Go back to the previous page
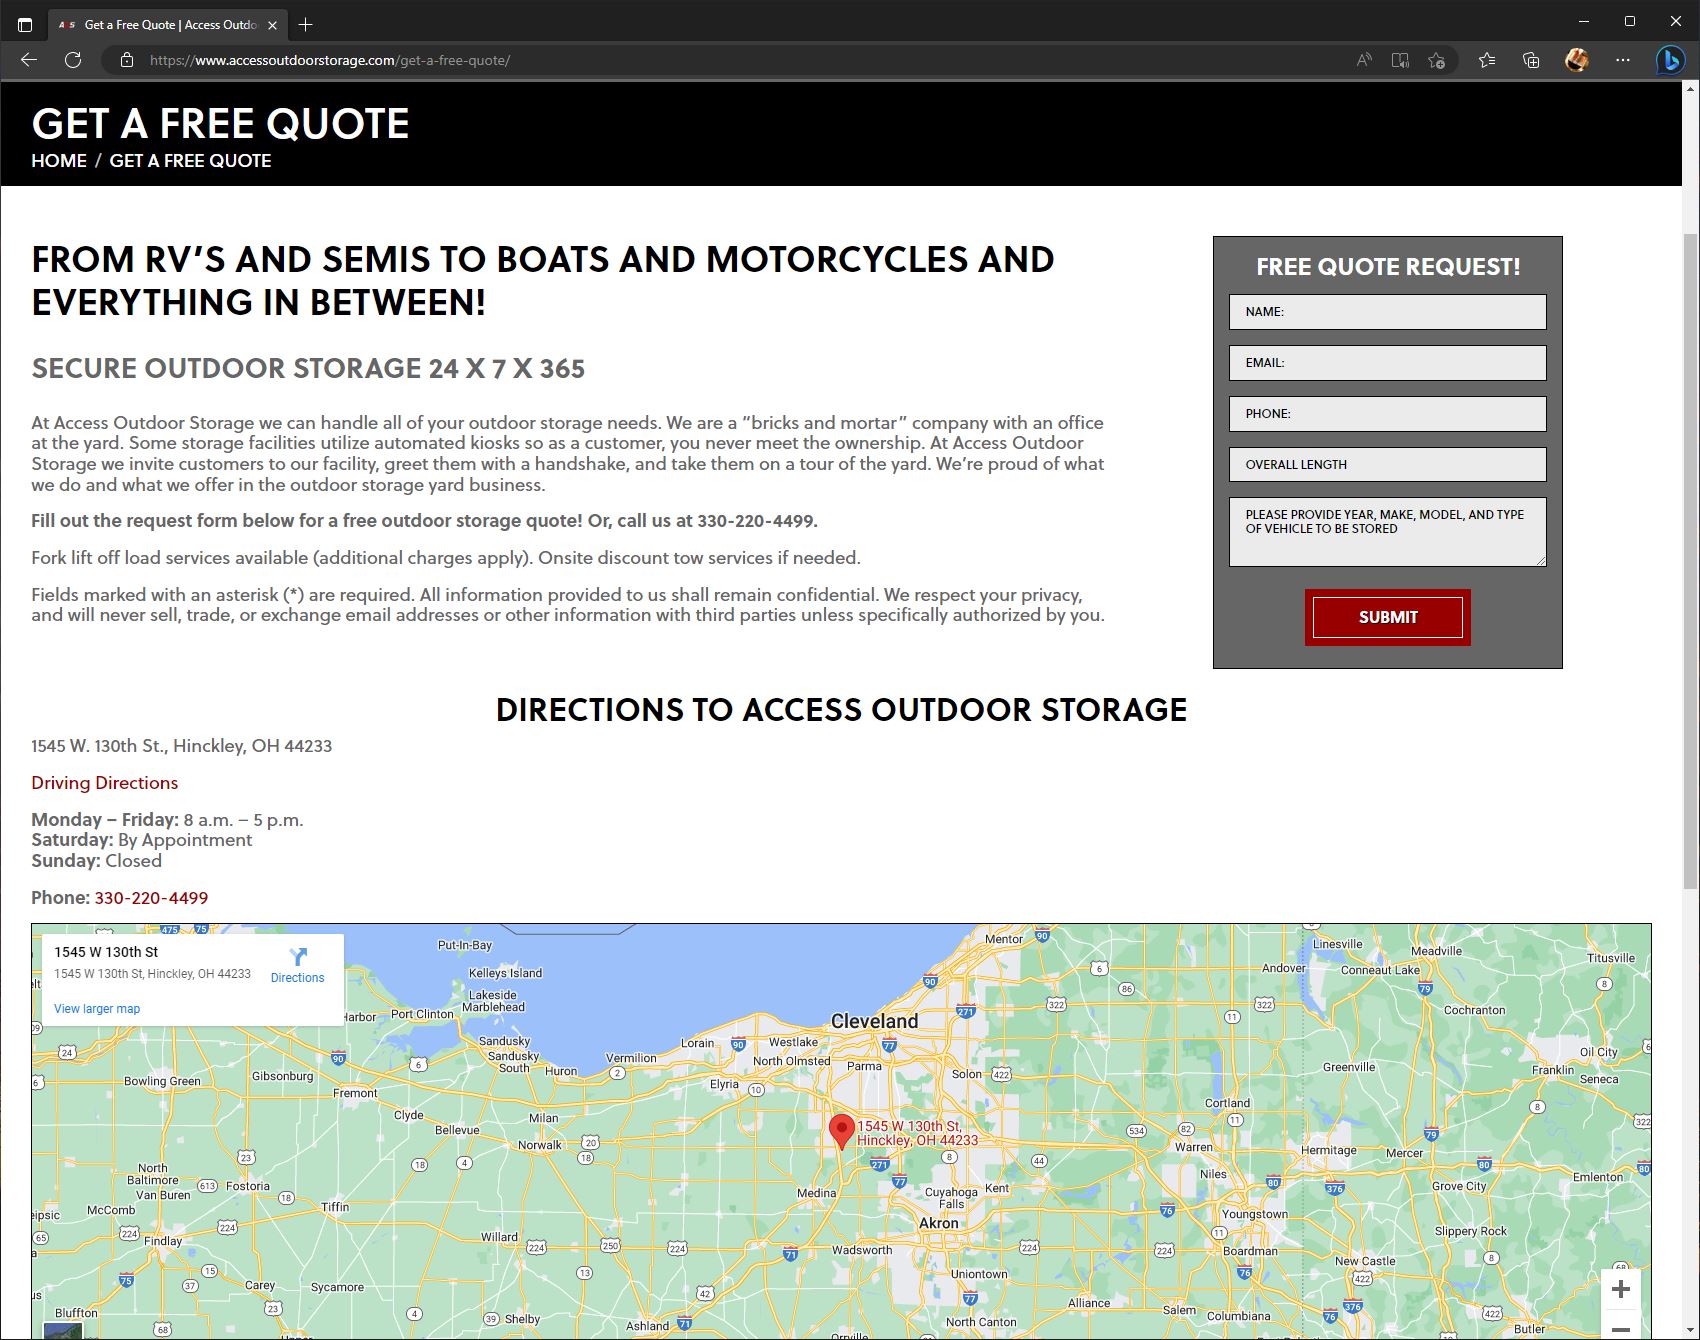The height and width of the screenshot is (1340, 1700). (29, 60)
